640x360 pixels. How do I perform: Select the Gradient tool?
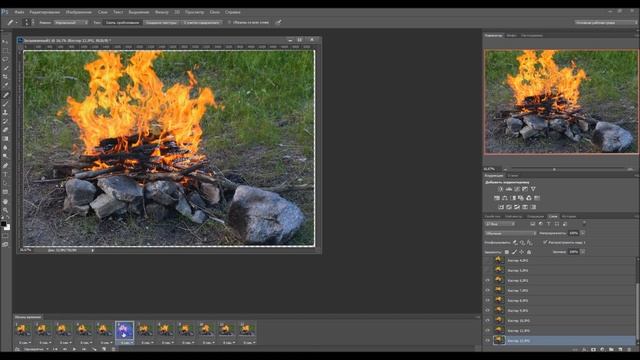click(5, 139)
